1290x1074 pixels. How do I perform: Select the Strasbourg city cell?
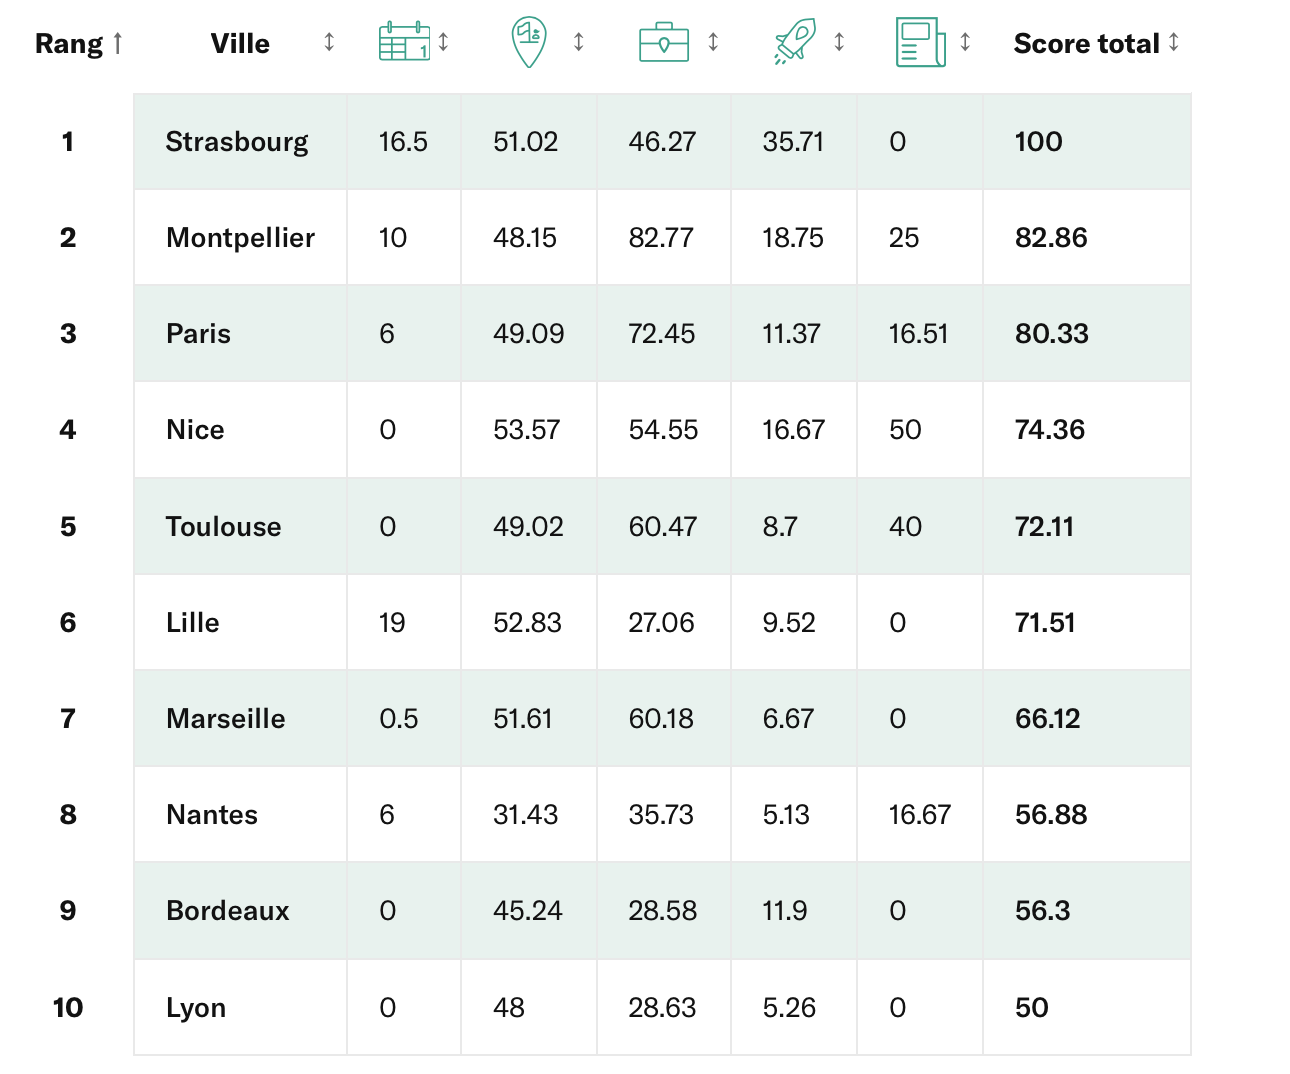click(237, 142)
